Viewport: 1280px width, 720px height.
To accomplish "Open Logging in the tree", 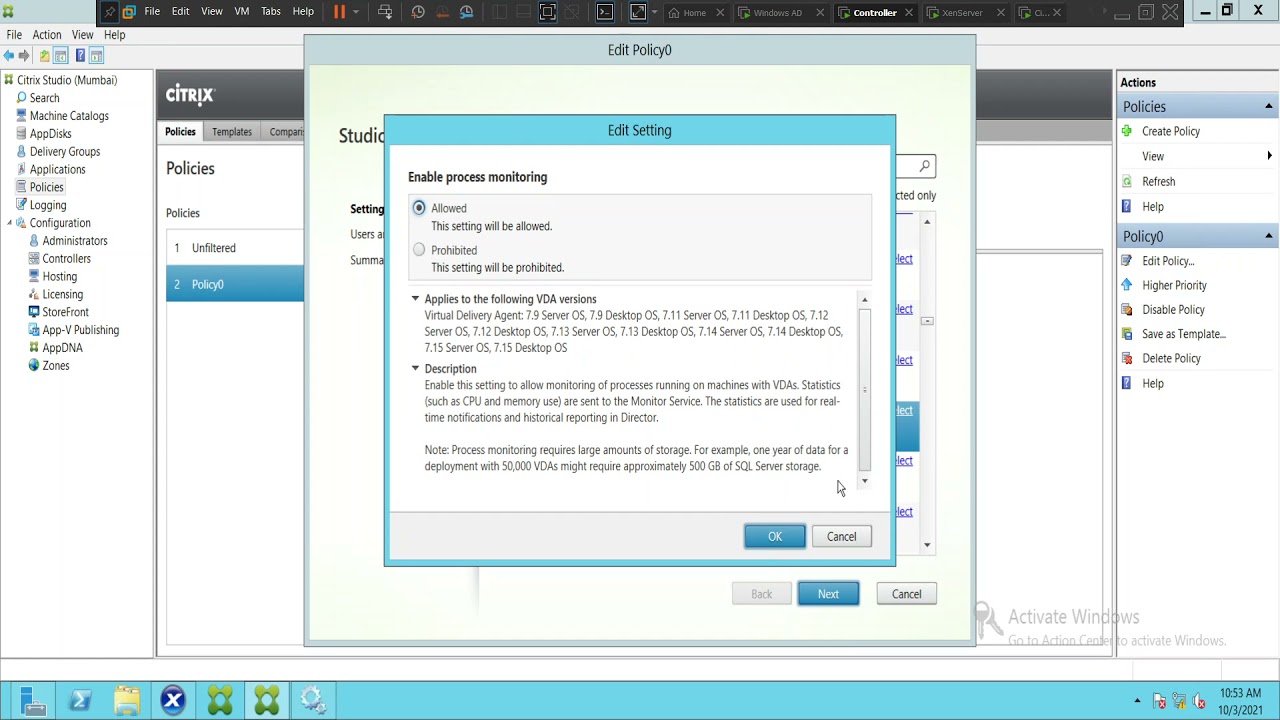I will [48, 205].
